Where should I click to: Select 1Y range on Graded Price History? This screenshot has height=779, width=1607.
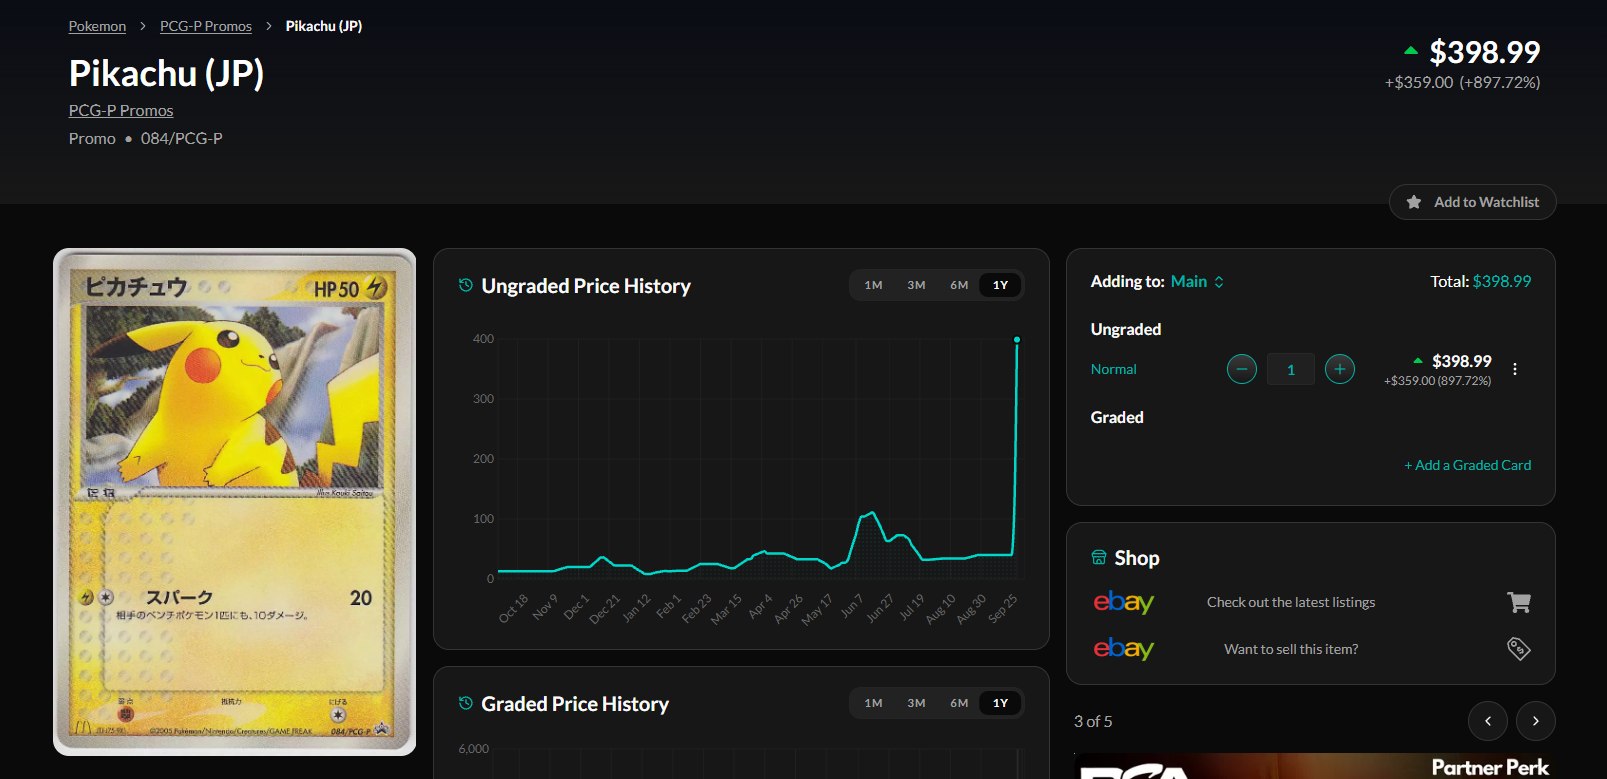pyautogui.click(x=1000, y=703)
